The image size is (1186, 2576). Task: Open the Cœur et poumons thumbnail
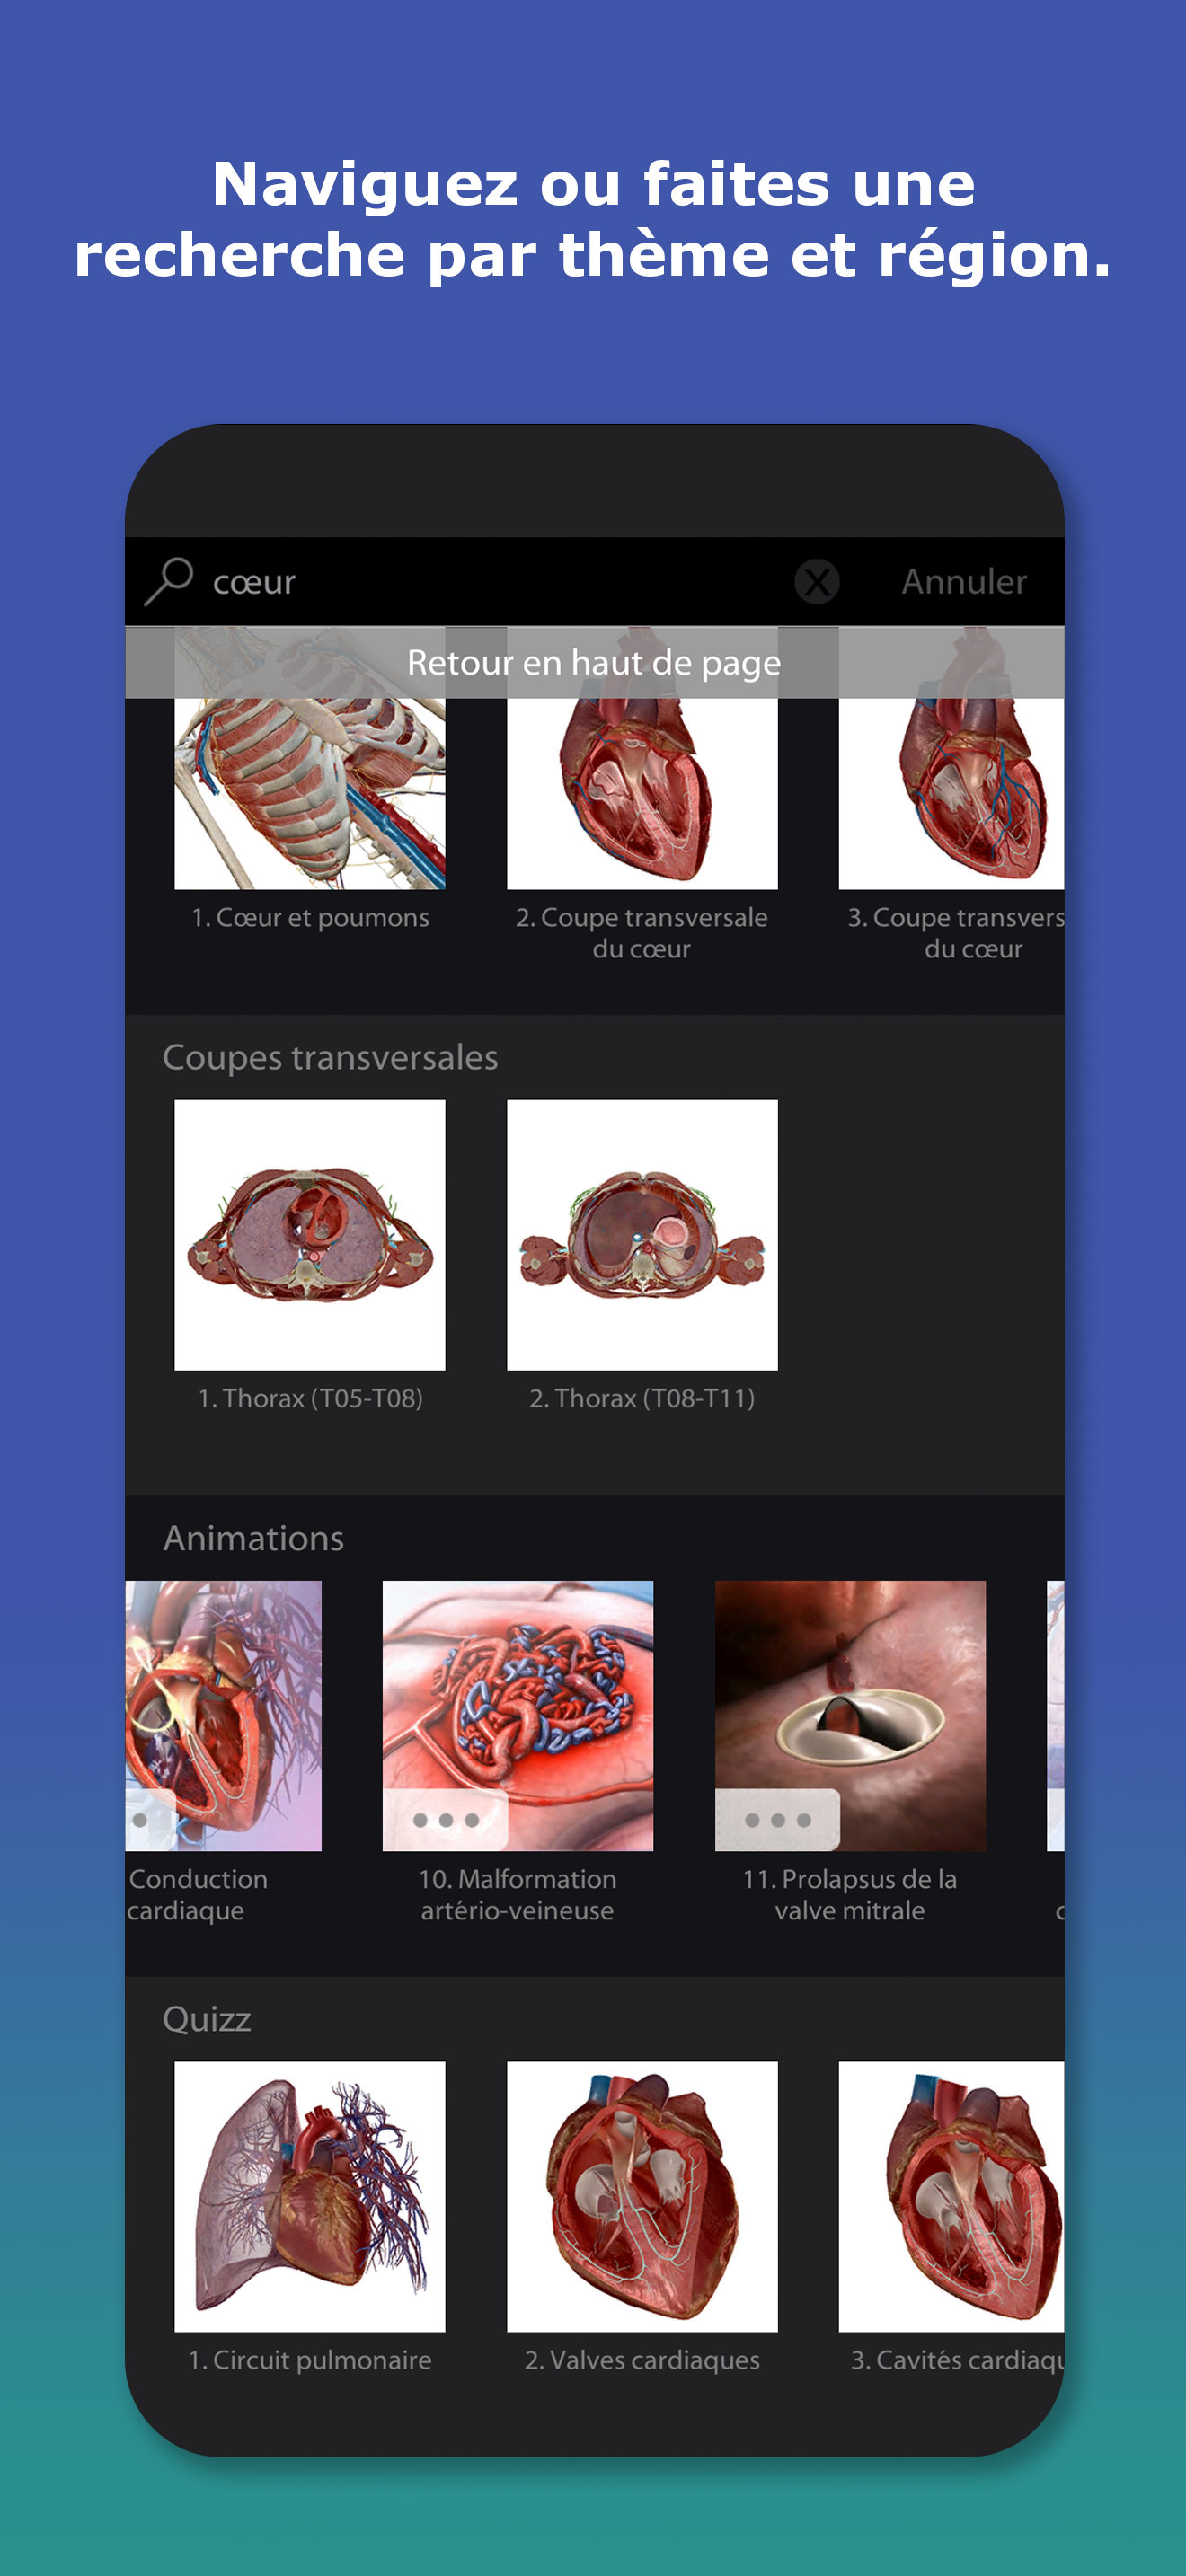[310, 760]
